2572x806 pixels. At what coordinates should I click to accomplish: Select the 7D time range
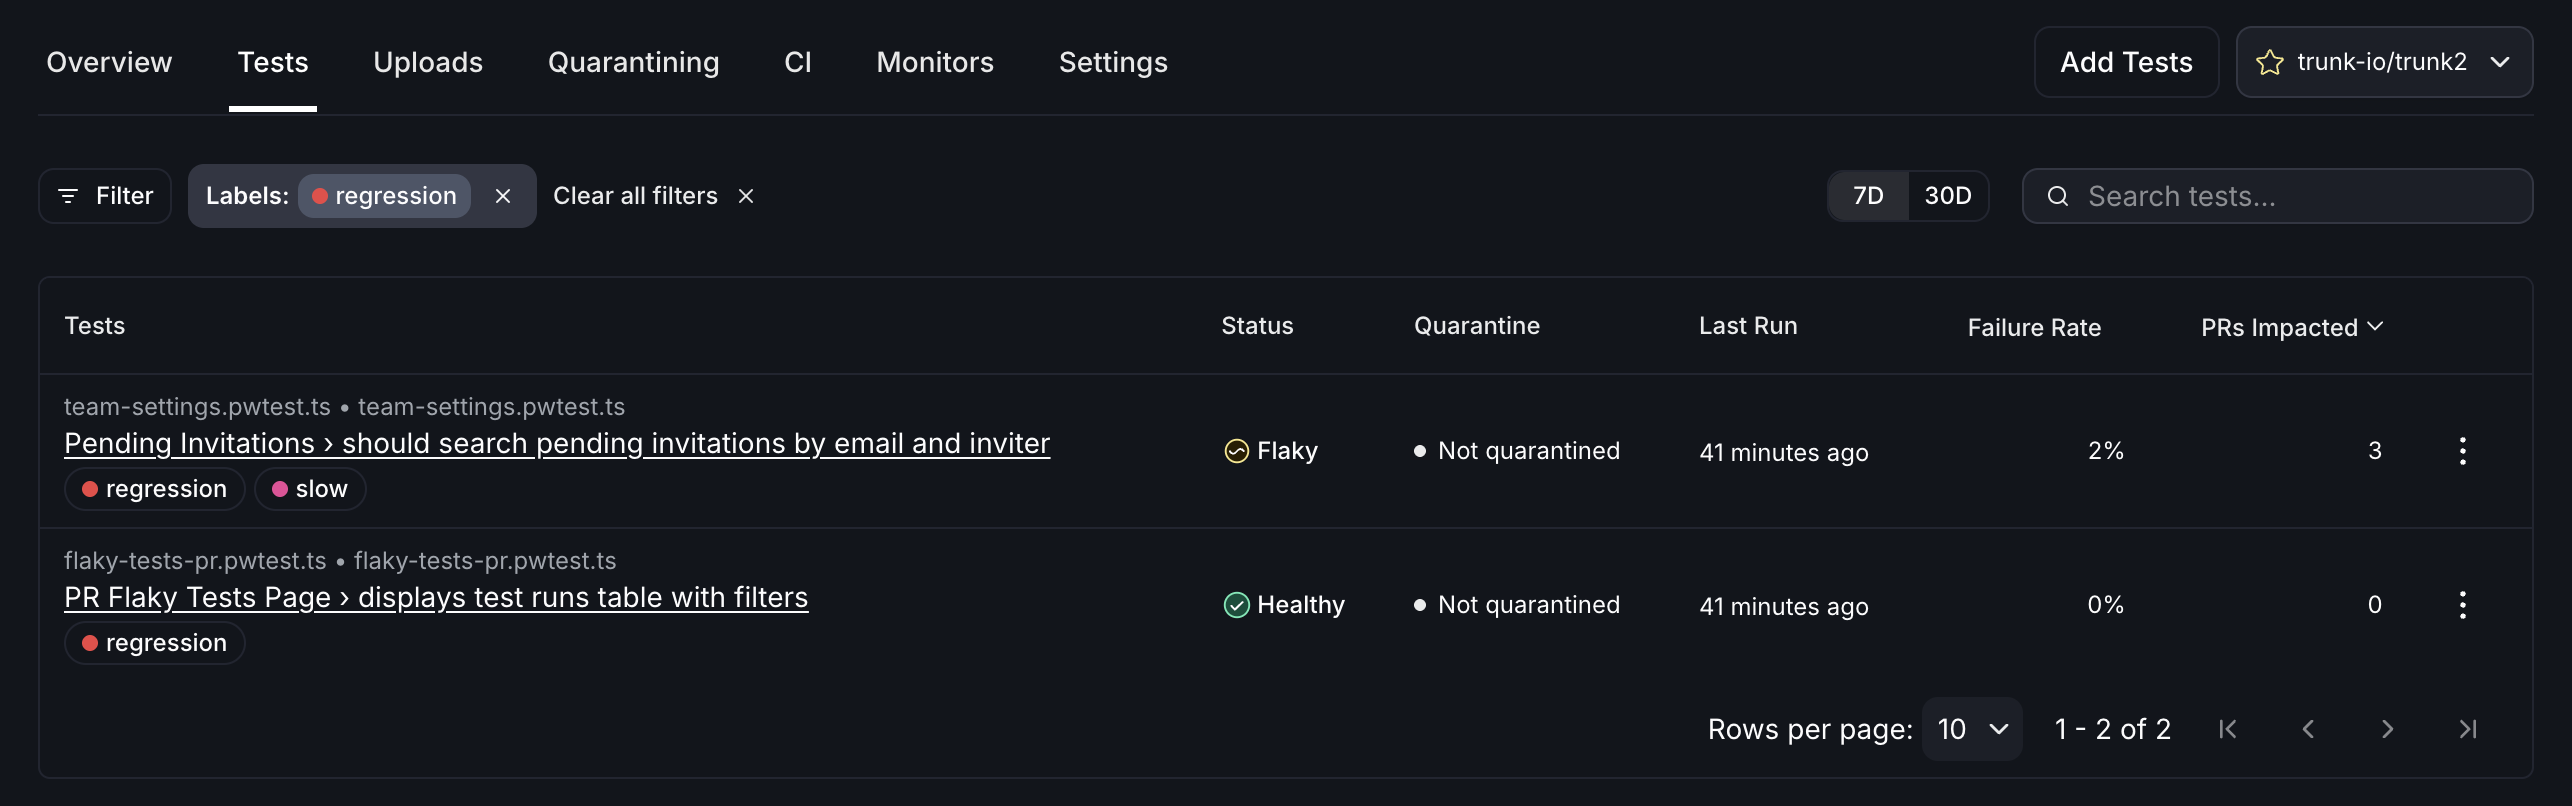pyautogui.click(x=1868, y=196)
